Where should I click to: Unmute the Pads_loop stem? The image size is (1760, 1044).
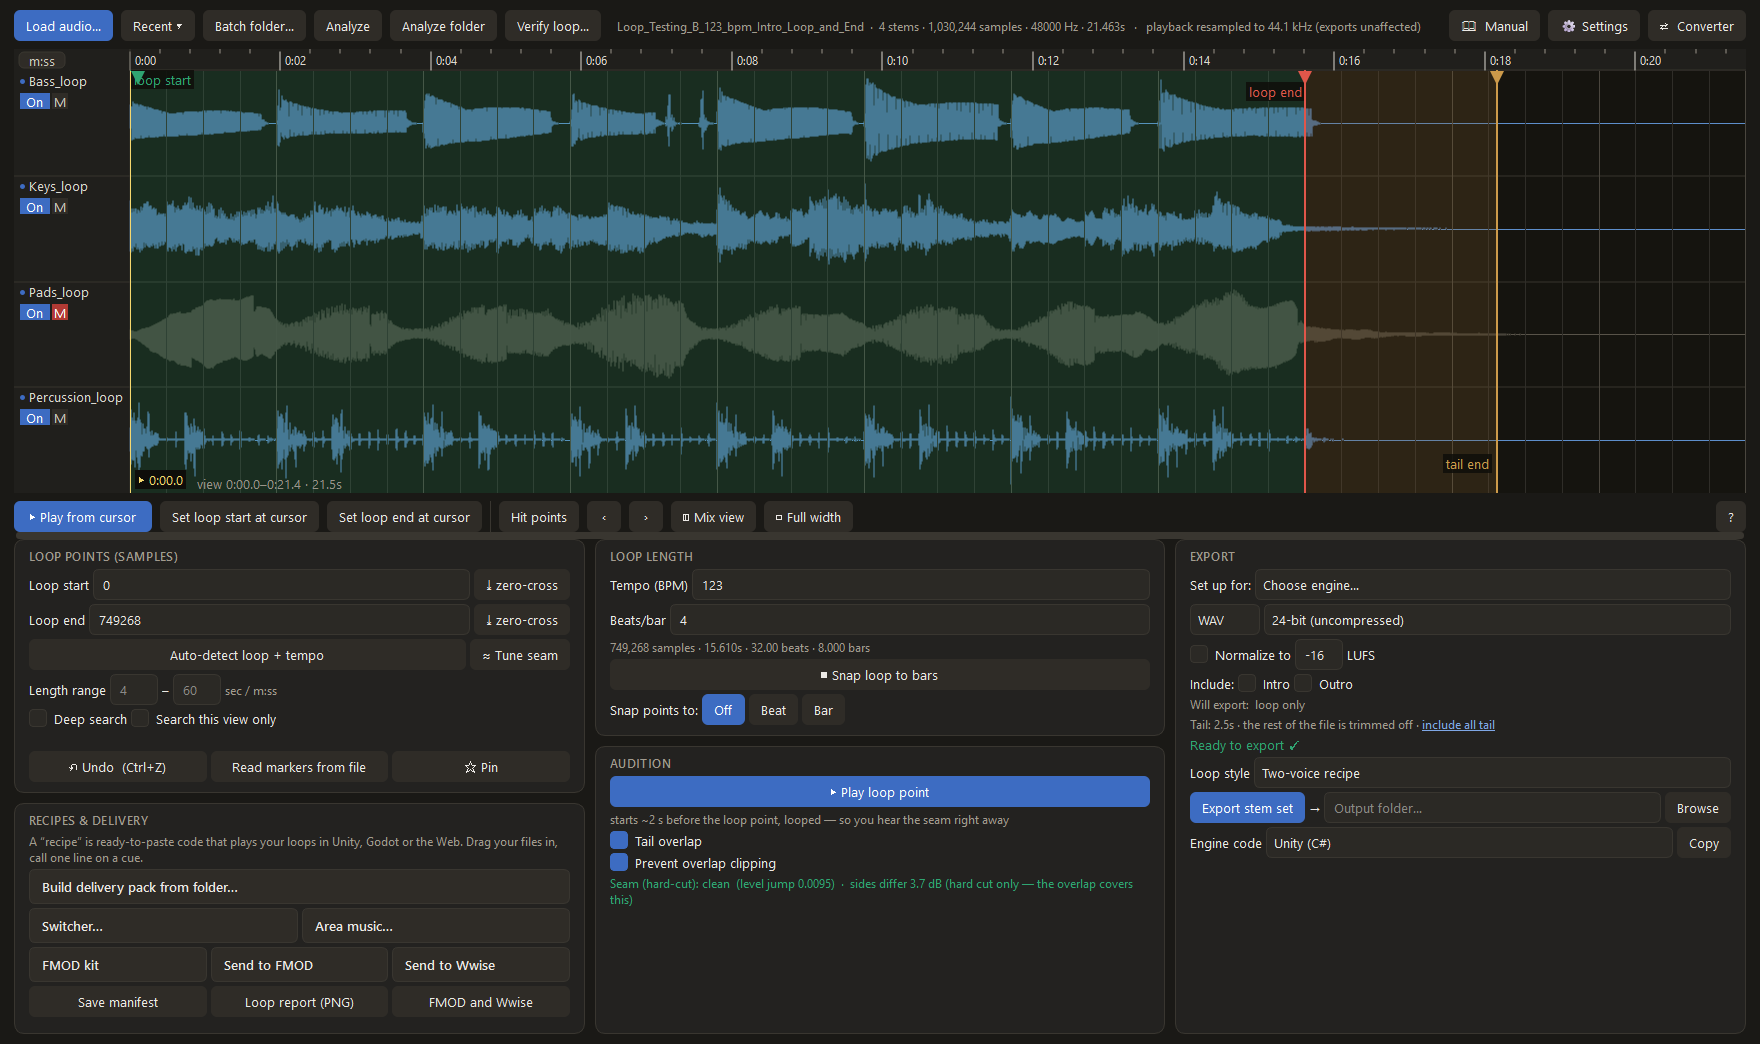coord(60,313)
